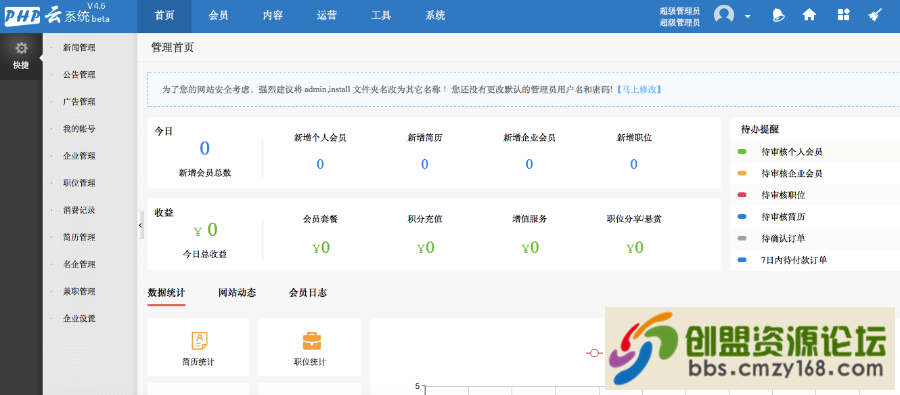The width and height of the screenshot is (900, 395).
Task: Click the 今日总收益 amount
Action: point(205,230)
